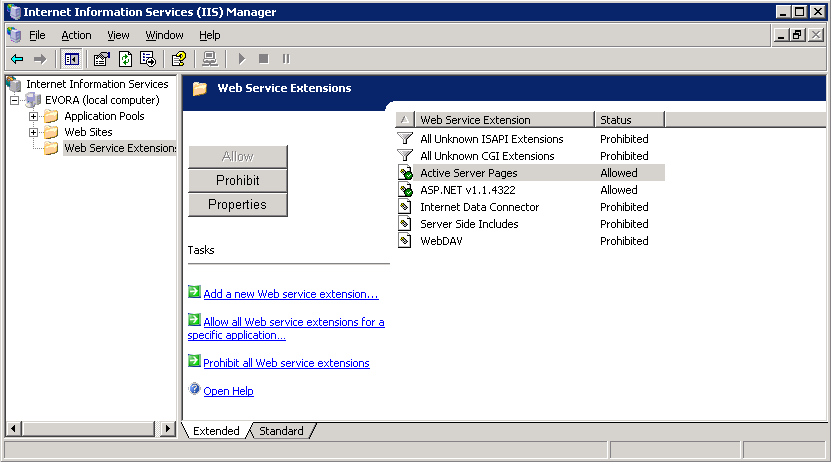Click the tree pane's right scroll arrow

pyautogui.click(x=168, y=429)
